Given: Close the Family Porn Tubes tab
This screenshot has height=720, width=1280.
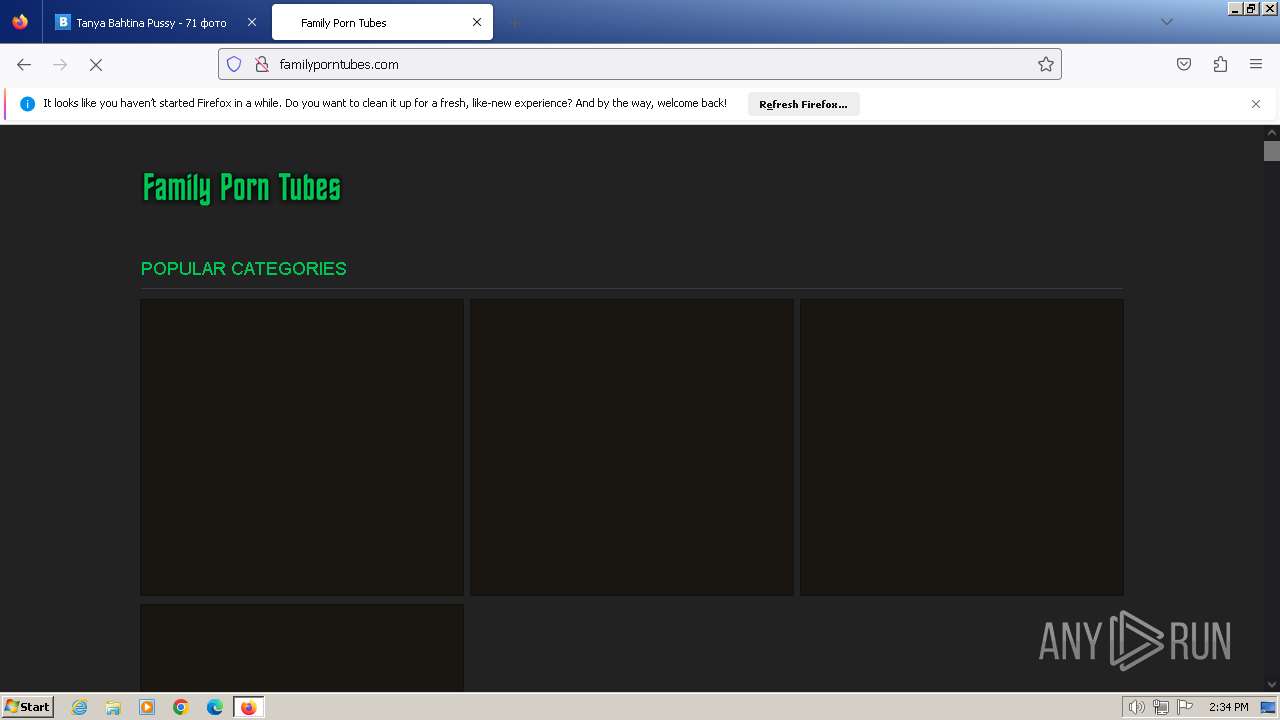Looking at the screenshot, I should point(477,22).
